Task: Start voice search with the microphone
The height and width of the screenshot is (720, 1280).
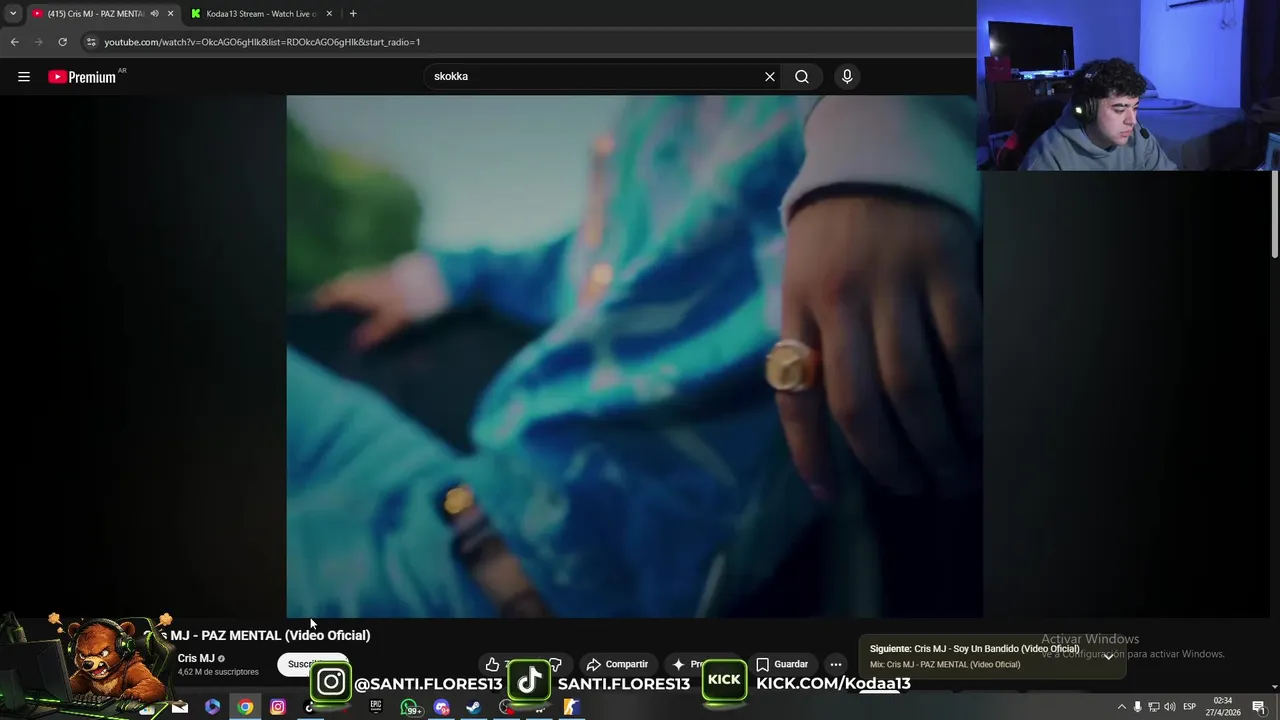Action: tap(847, 77)
